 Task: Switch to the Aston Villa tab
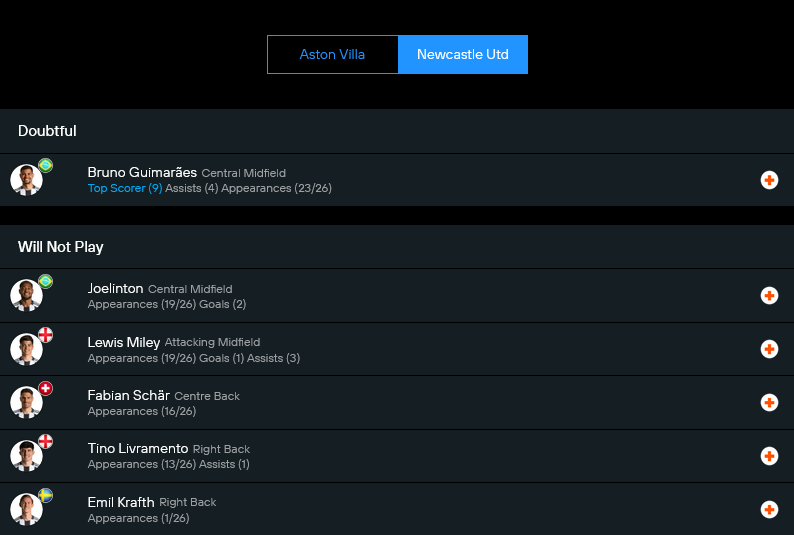pos(332,55)
